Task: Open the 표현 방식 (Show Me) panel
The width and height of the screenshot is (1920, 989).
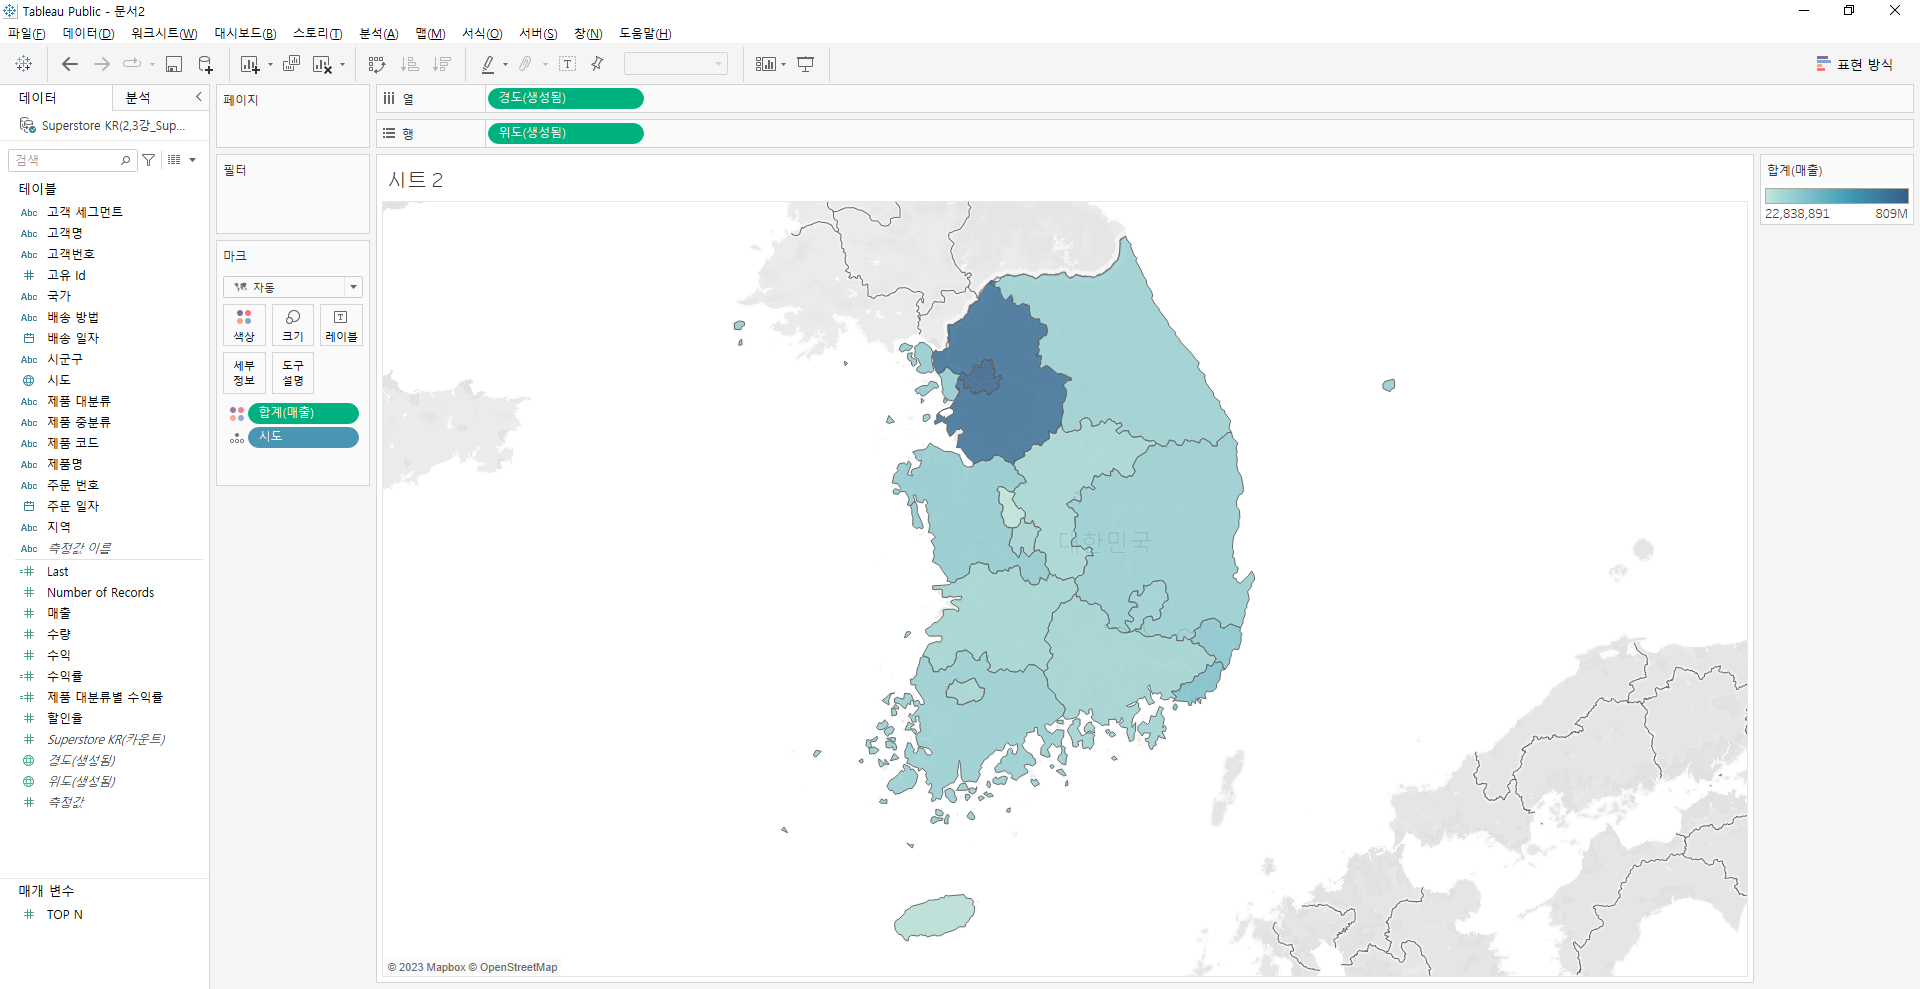Action: (1855, 64)
